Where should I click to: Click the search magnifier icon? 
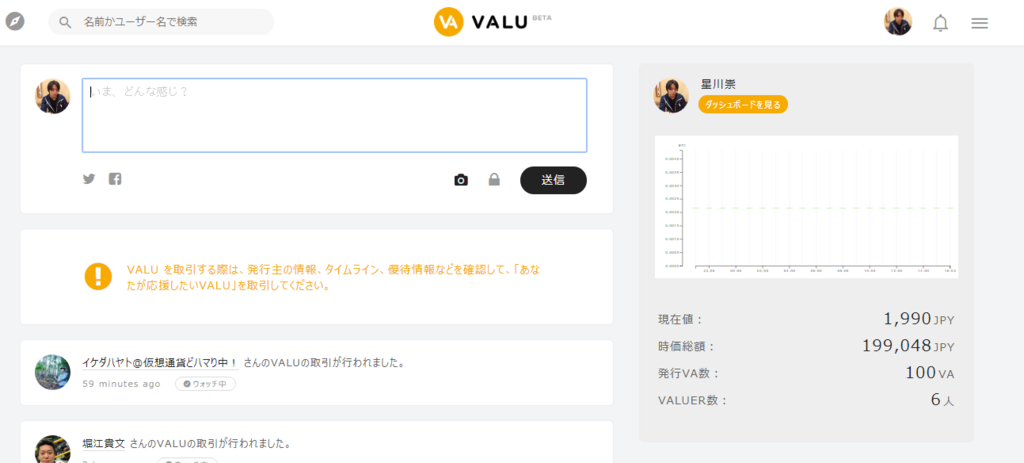[x=65, y=22]
